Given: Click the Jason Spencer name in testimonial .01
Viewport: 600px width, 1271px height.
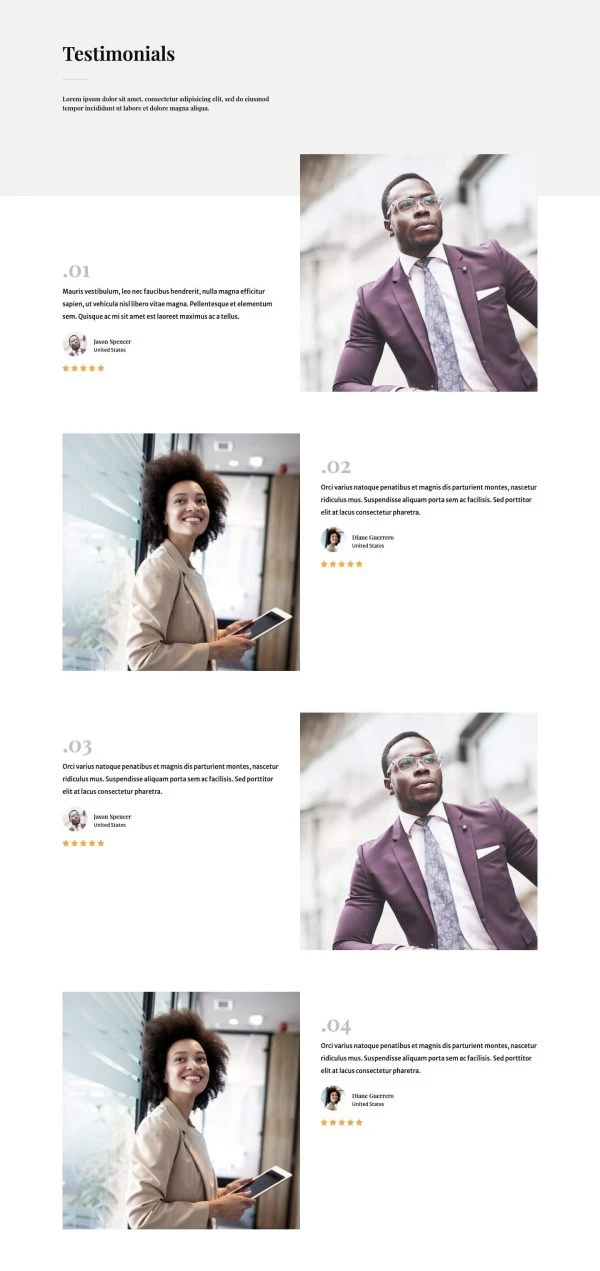Looking at the screenshot, I should pyautogui.click(x=112, y=341).
